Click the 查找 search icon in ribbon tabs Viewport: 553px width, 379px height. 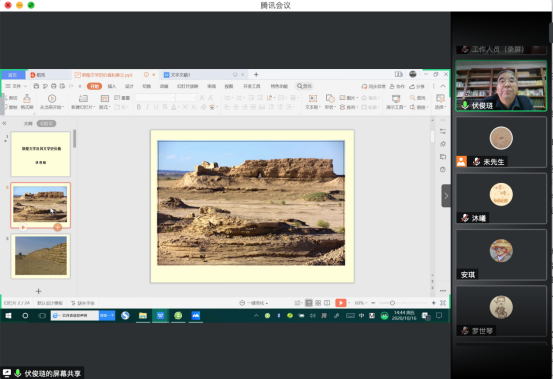tap(304, 86)
